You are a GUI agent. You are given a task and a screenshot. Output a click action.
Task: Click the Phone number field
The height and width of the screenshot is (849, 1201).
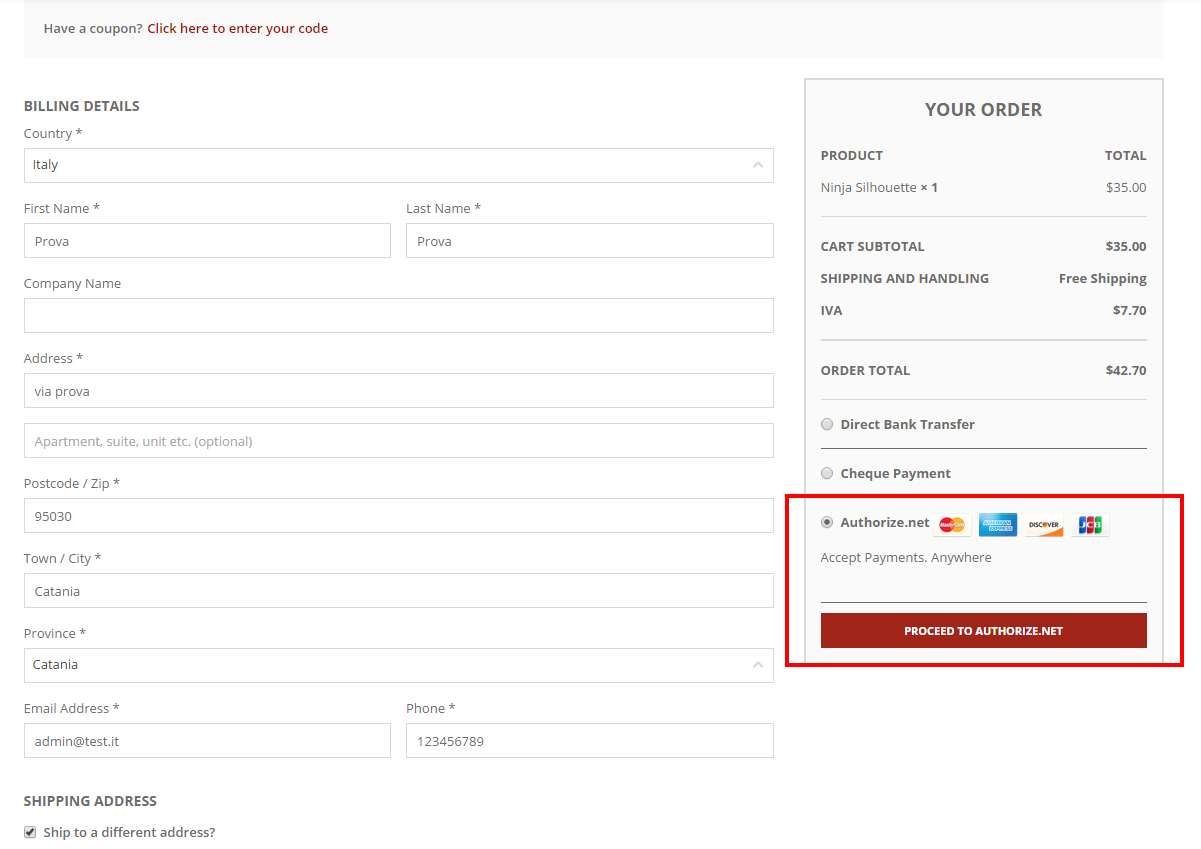point(589,741)
